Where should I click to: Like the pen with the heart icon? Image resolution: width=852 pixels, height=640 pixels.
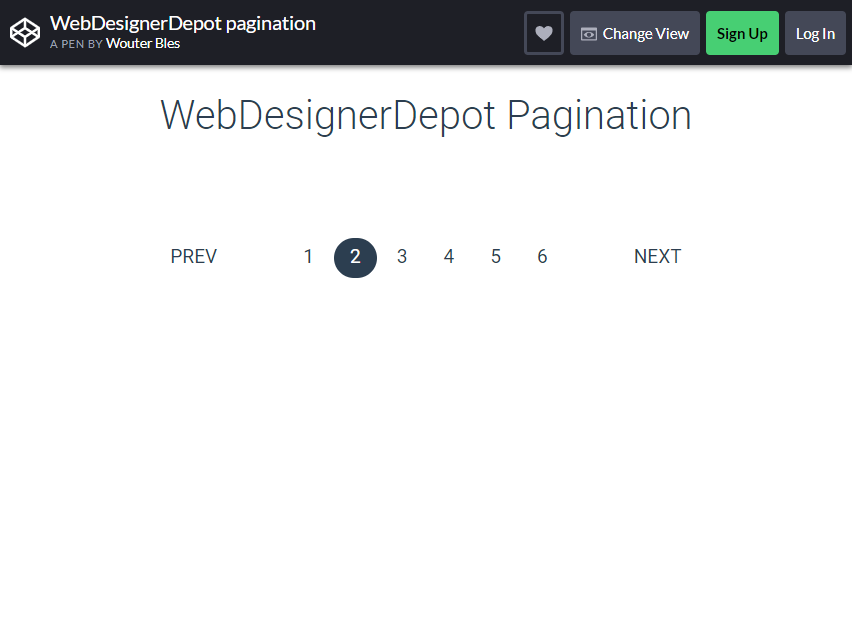point(544,33)
